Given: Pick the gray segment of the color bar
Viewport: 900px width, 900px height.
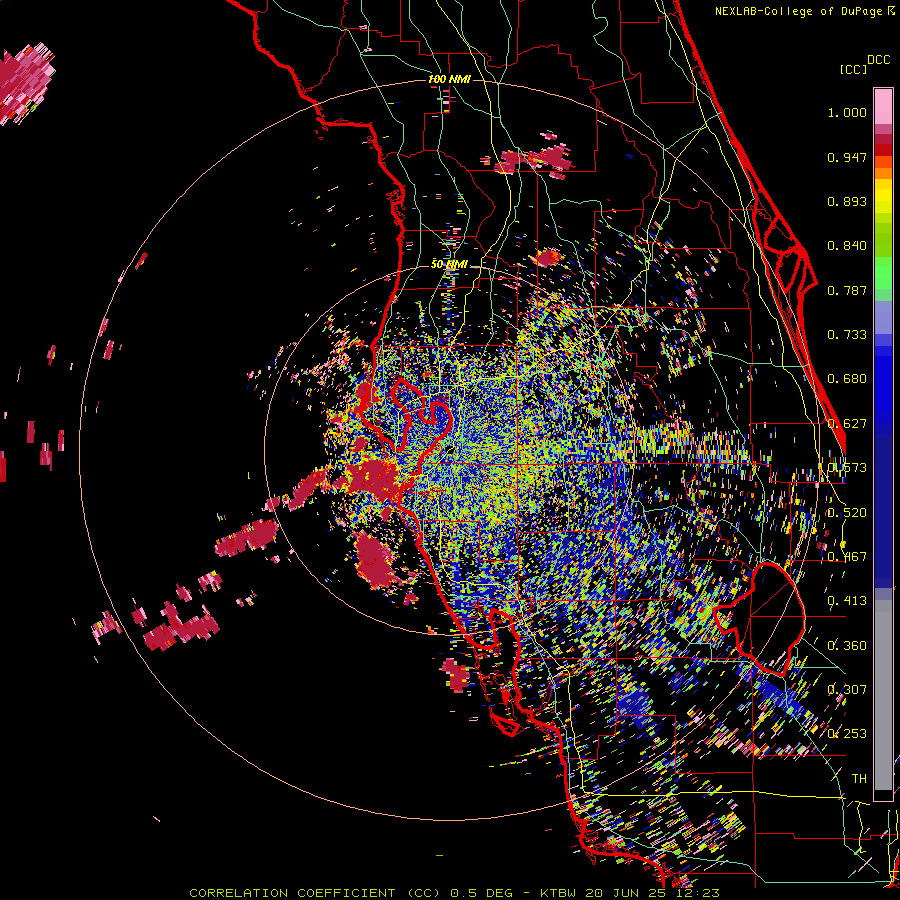Looking at the screenshot, I should pyautogui.click(x=883, y=695).
